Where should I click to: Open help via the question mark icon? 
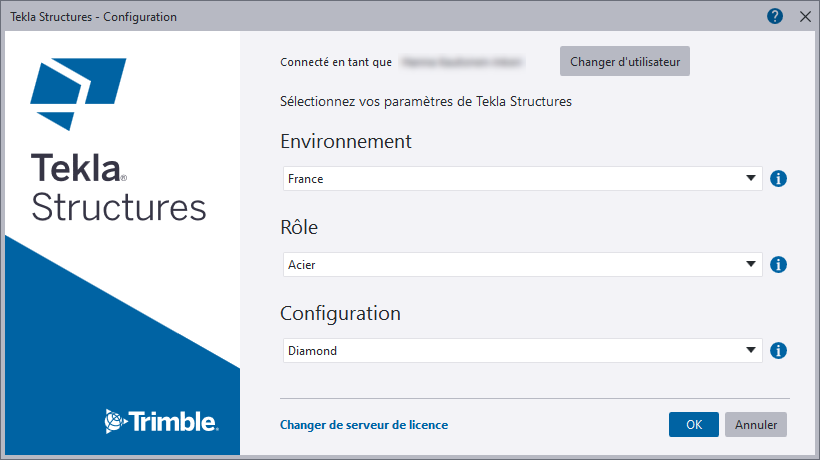click(x=775, y=16)
